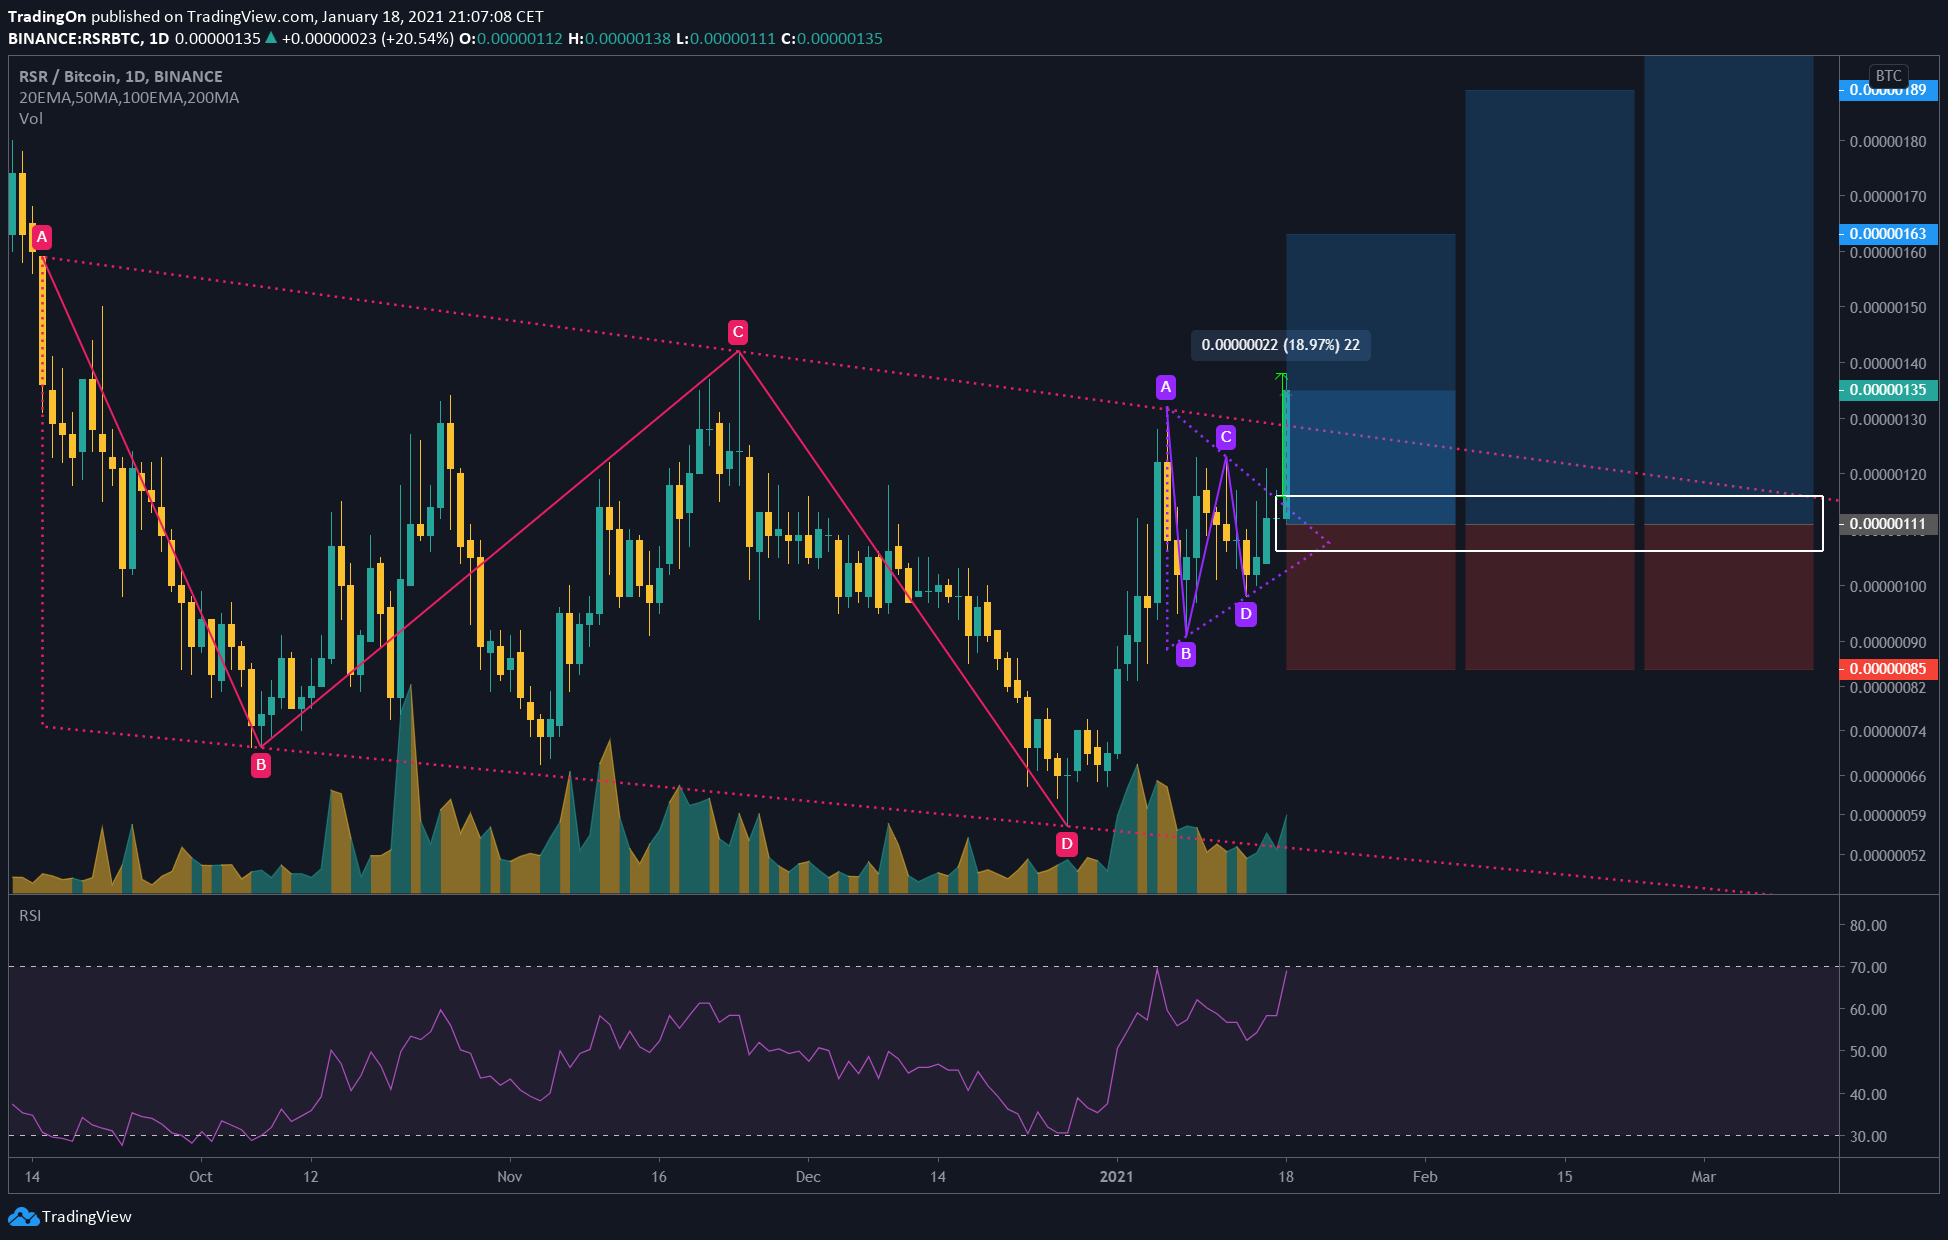Click 2021 on the time axis
This screenshot has width=1948, height=1240.
(x=1117, y=1177)
